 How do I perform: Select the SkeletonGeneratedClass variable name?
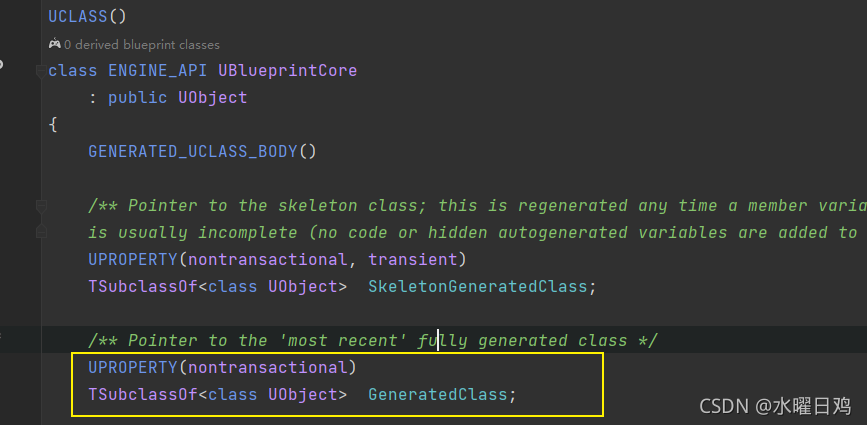478,286
